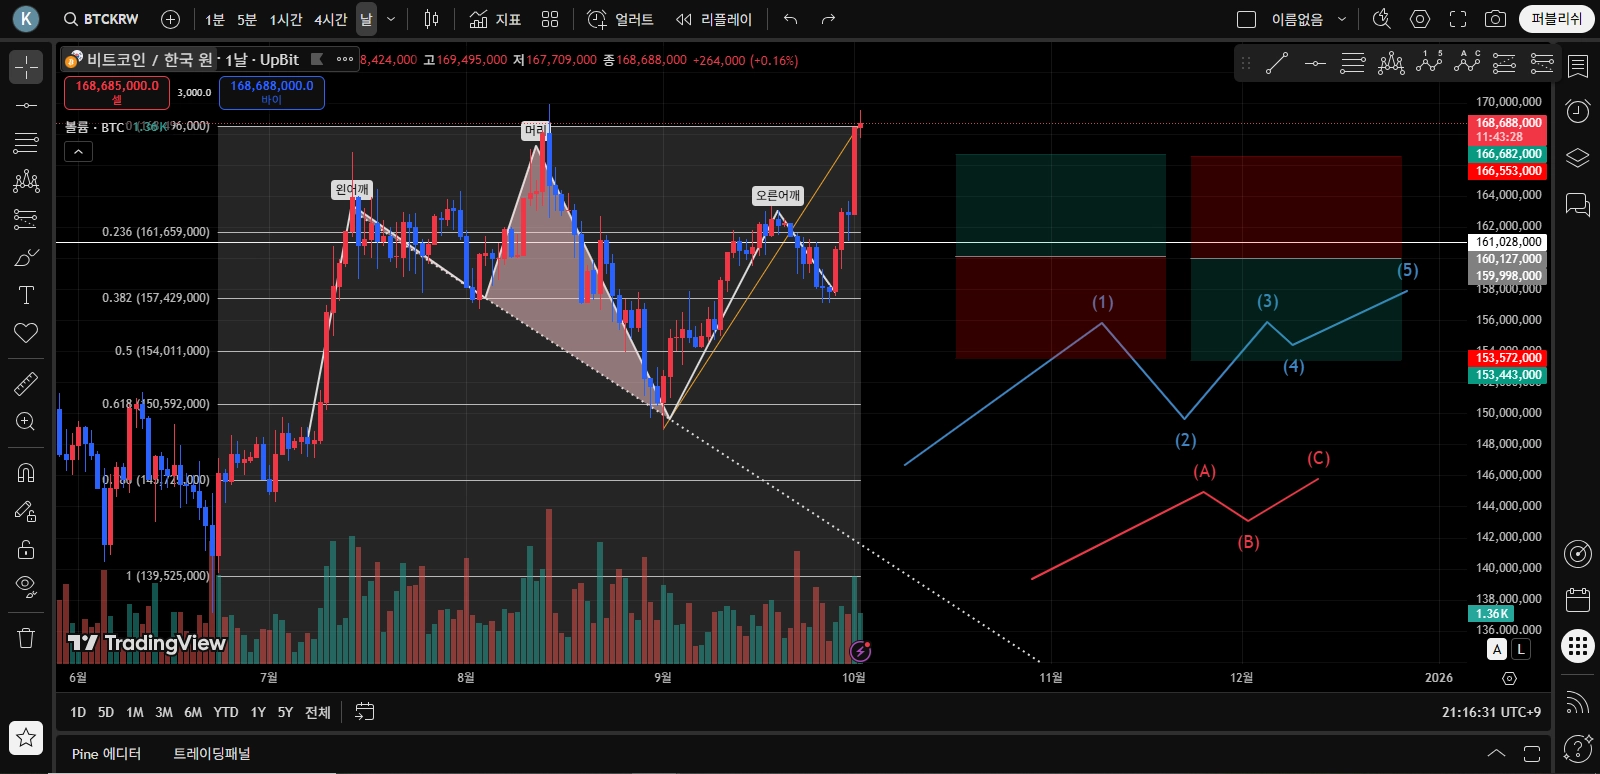The width and height of the screenshot is (1600, 774).
Task: Open the layout setup square selector
Action: tap(1246, 19)
